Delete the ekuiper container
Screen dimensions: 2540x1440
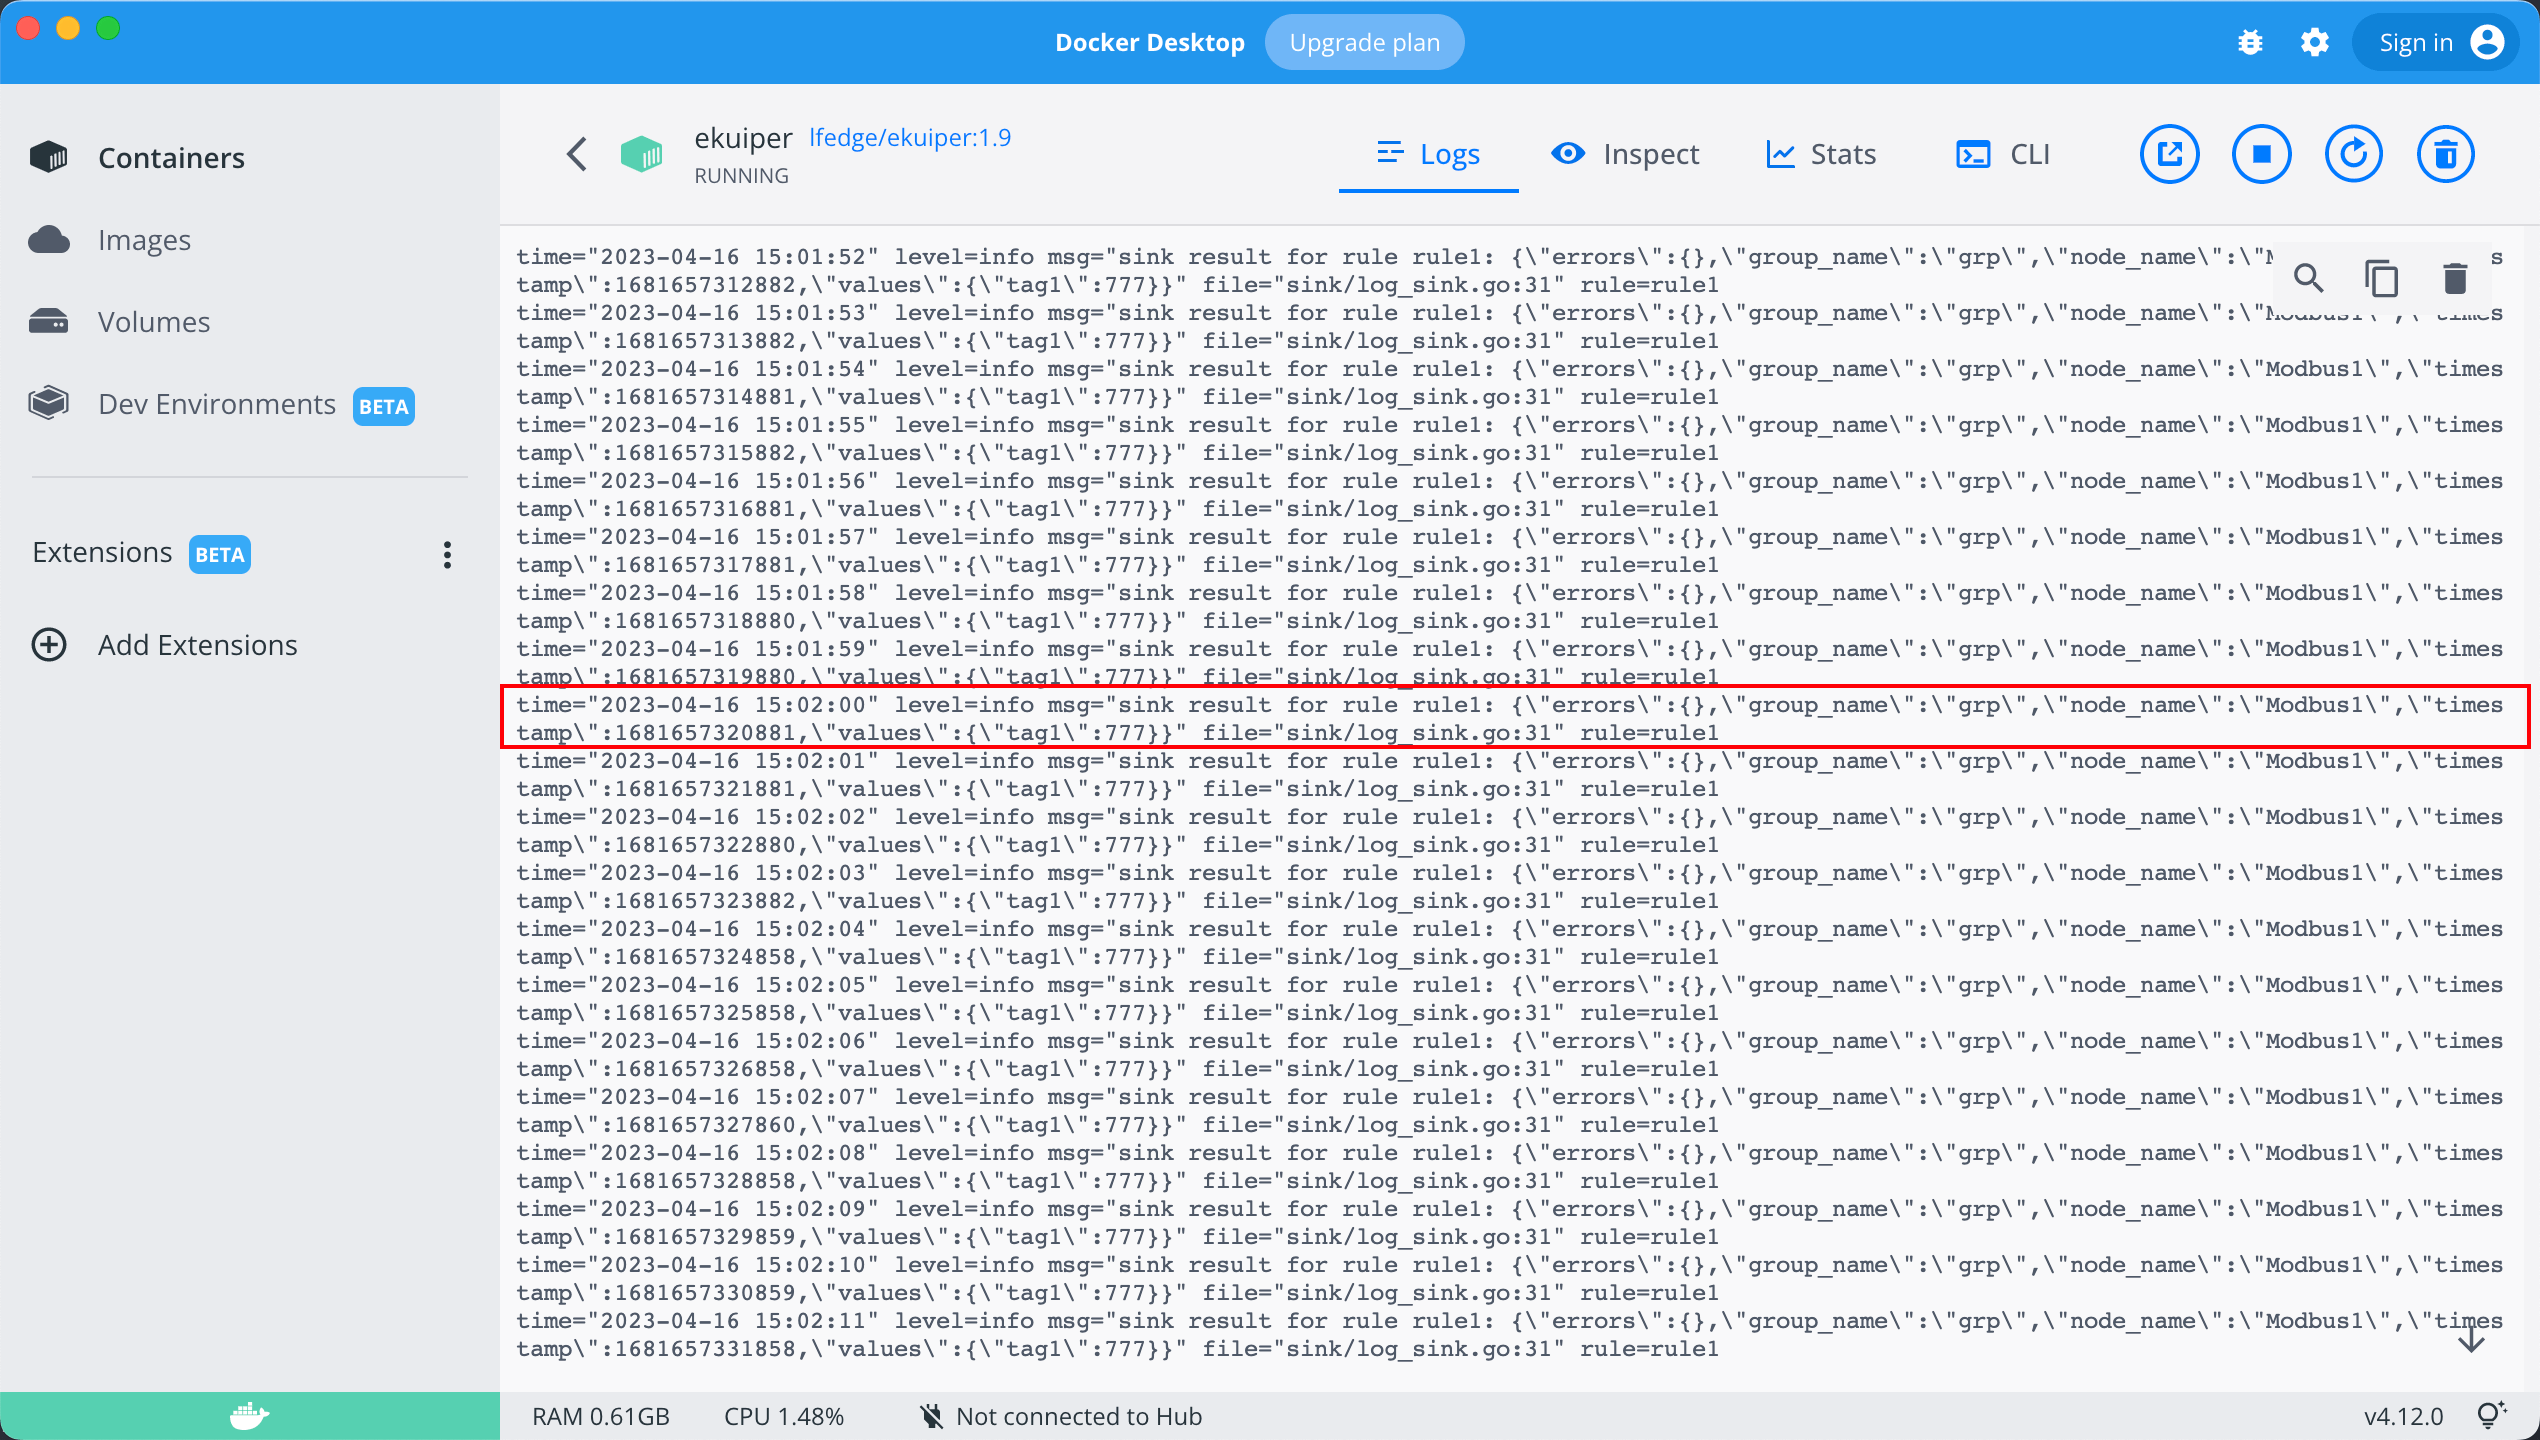pyautogui.click(x=2445, y=154)
